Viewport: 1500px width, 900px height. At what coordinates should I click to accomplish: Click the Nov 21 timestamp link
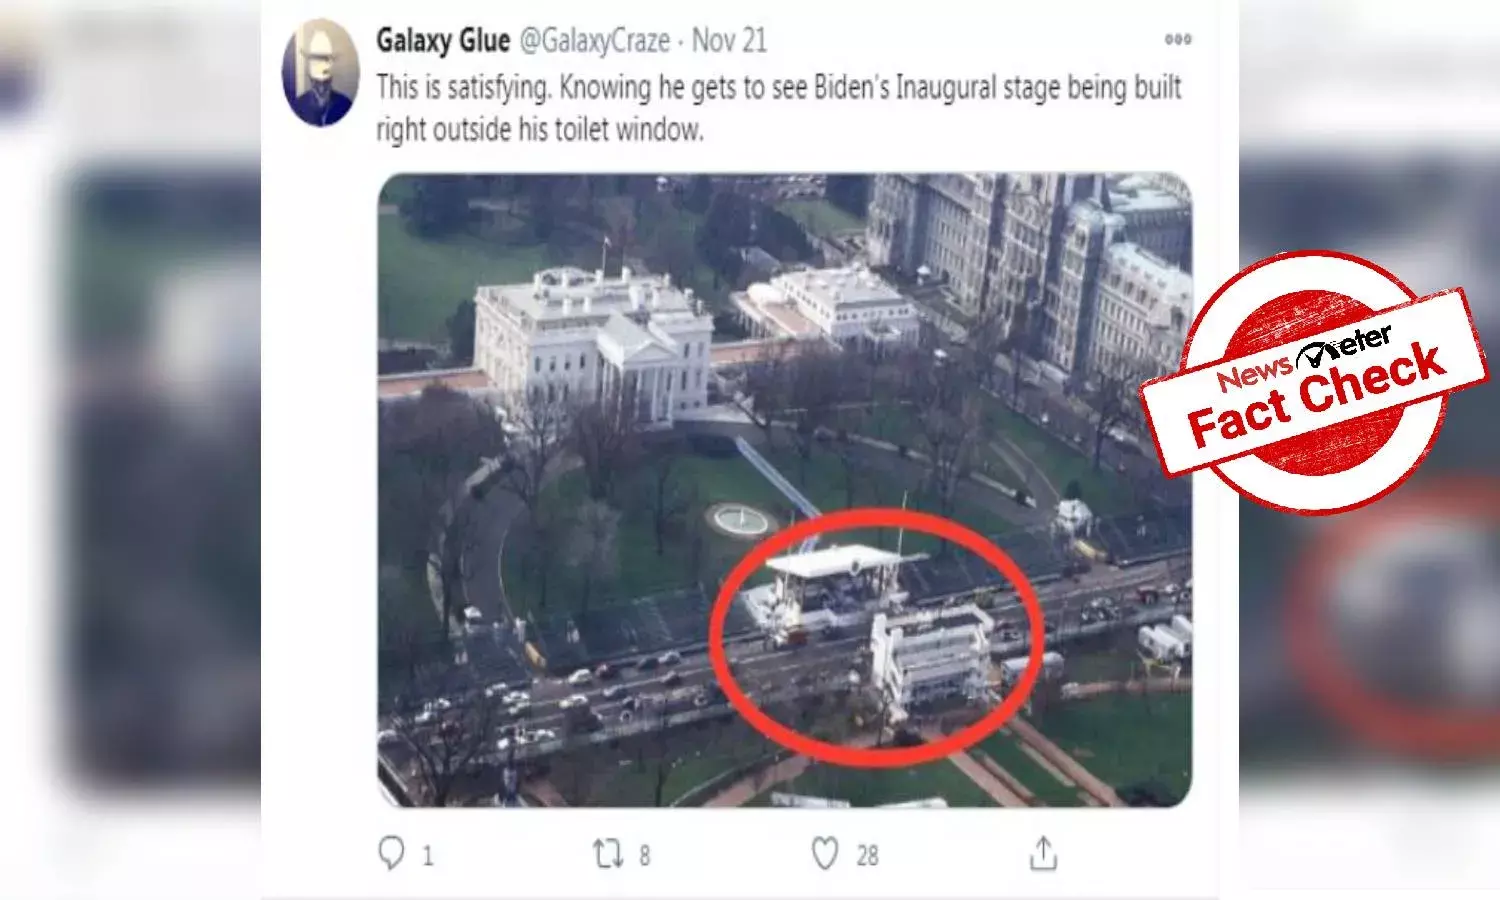click(733, 41)
